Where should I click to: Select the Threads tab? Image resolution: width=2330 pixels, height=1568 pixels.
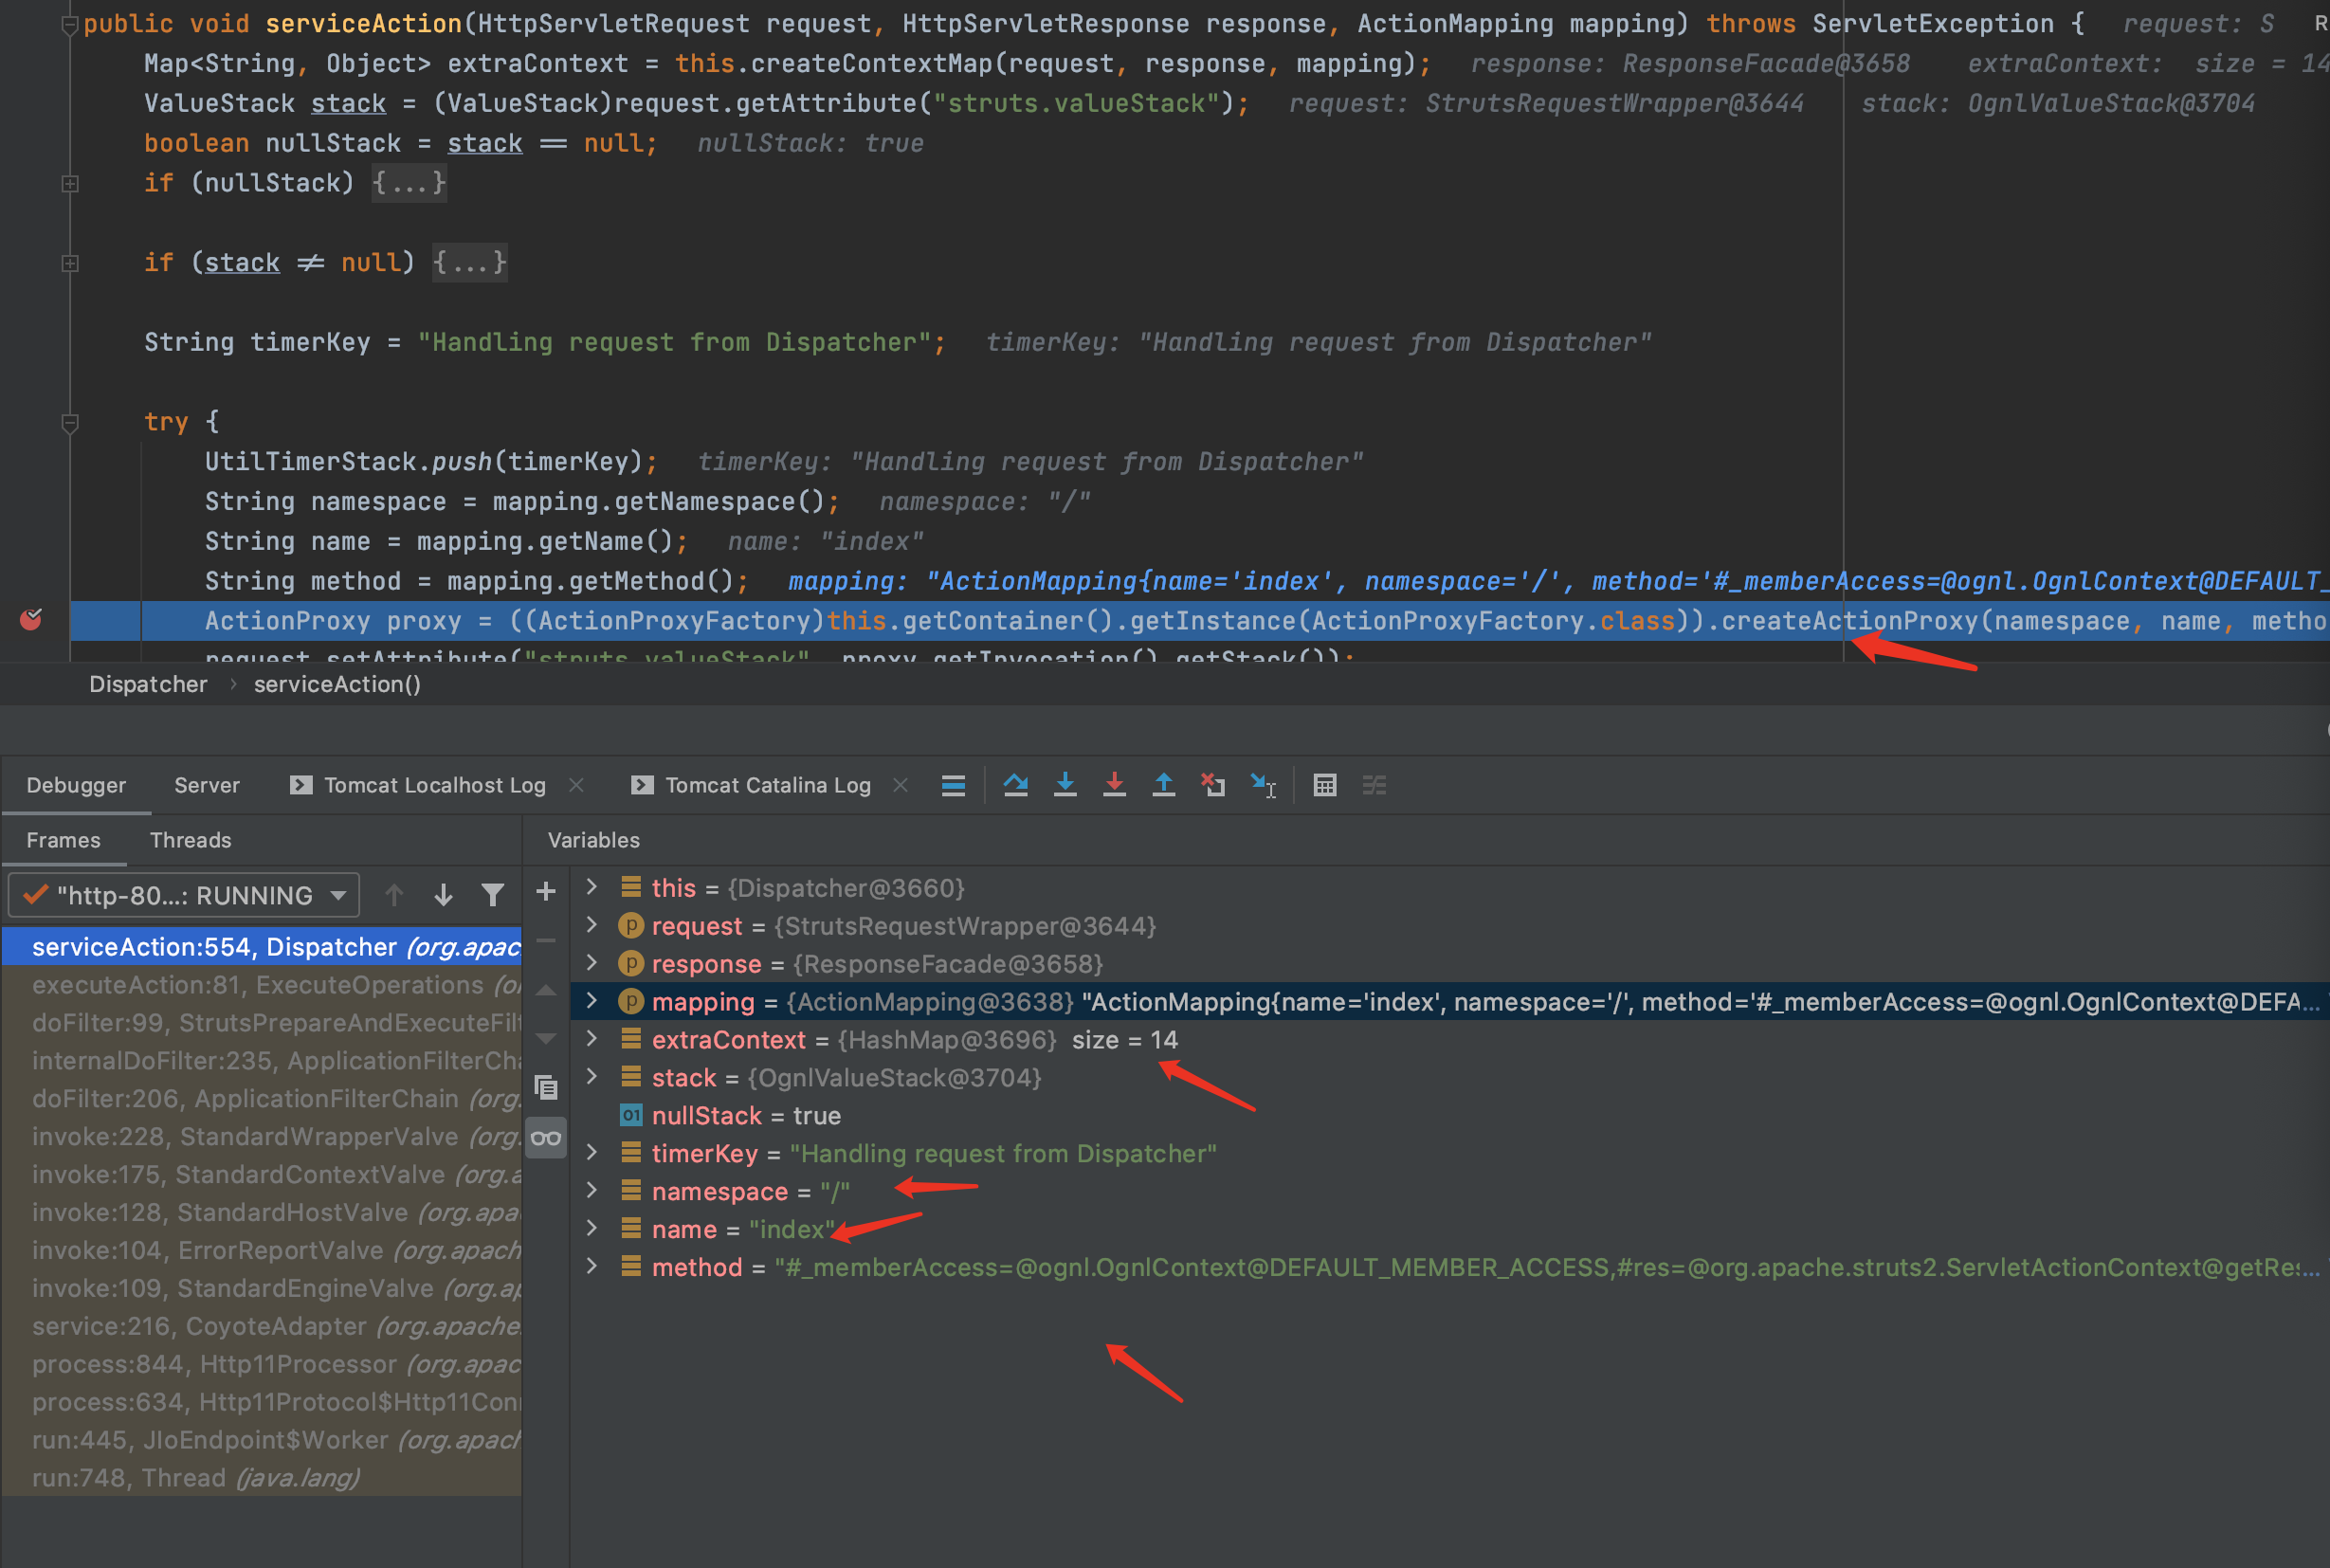pos(190,840)
